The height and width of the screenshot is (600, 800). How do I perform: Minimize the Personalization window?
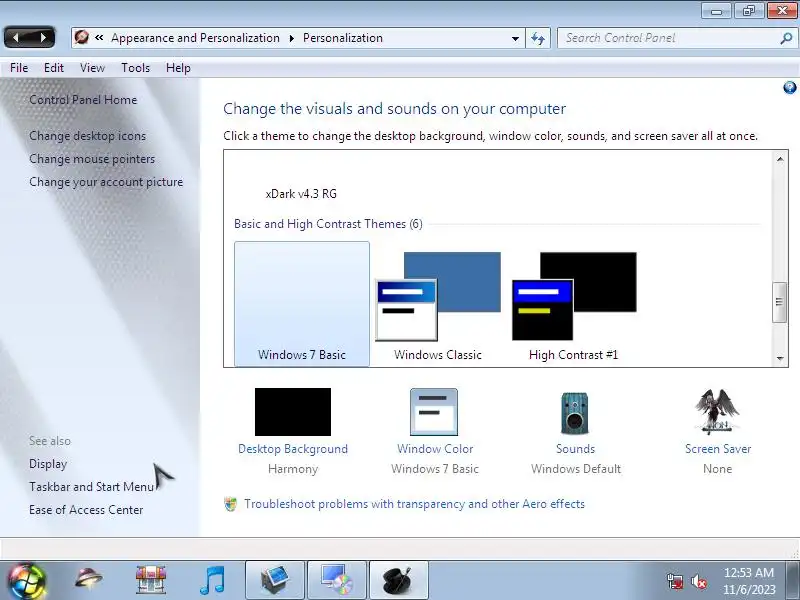click(716, 11)
